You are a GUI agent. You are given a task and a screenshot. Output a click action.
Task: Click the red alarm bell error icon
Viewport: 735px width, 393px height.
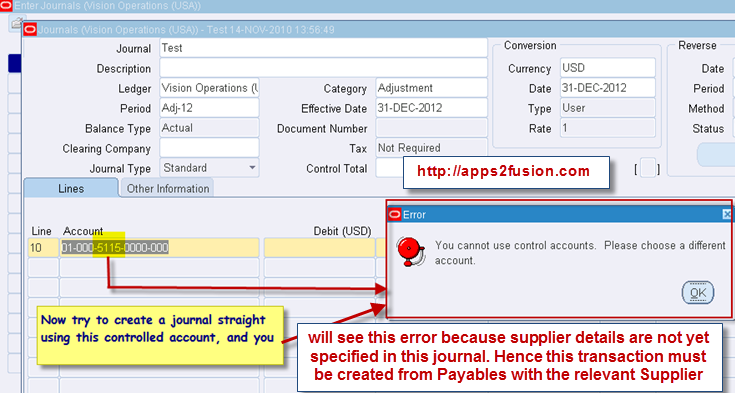[410, 252]
